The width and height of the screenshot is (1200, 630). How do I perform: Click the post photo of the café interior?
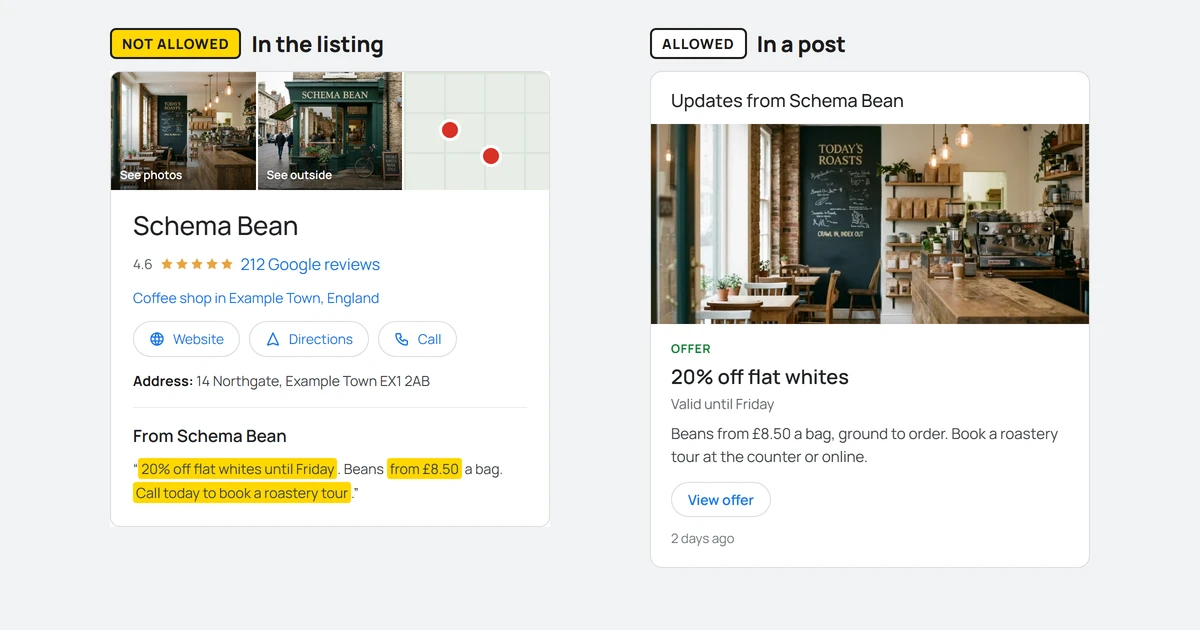coord(870,224)
